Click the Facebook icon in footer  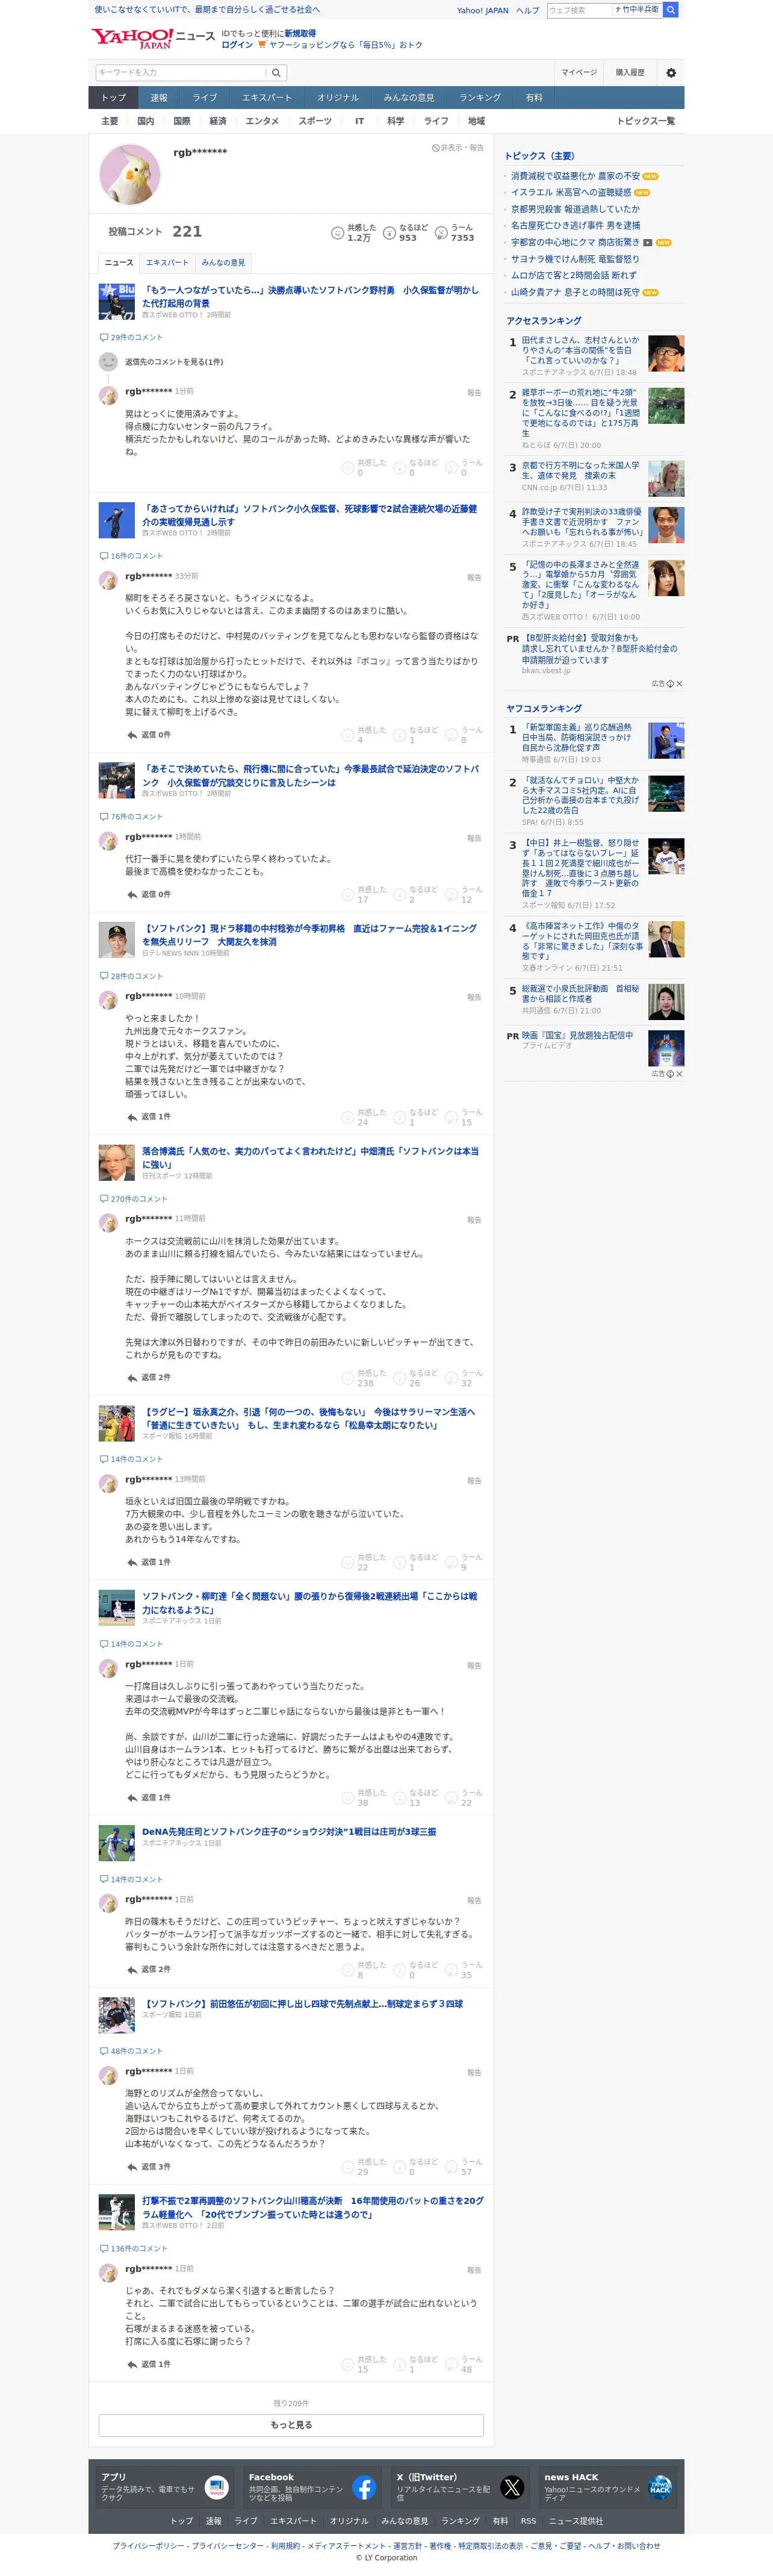coord(364,2487)
